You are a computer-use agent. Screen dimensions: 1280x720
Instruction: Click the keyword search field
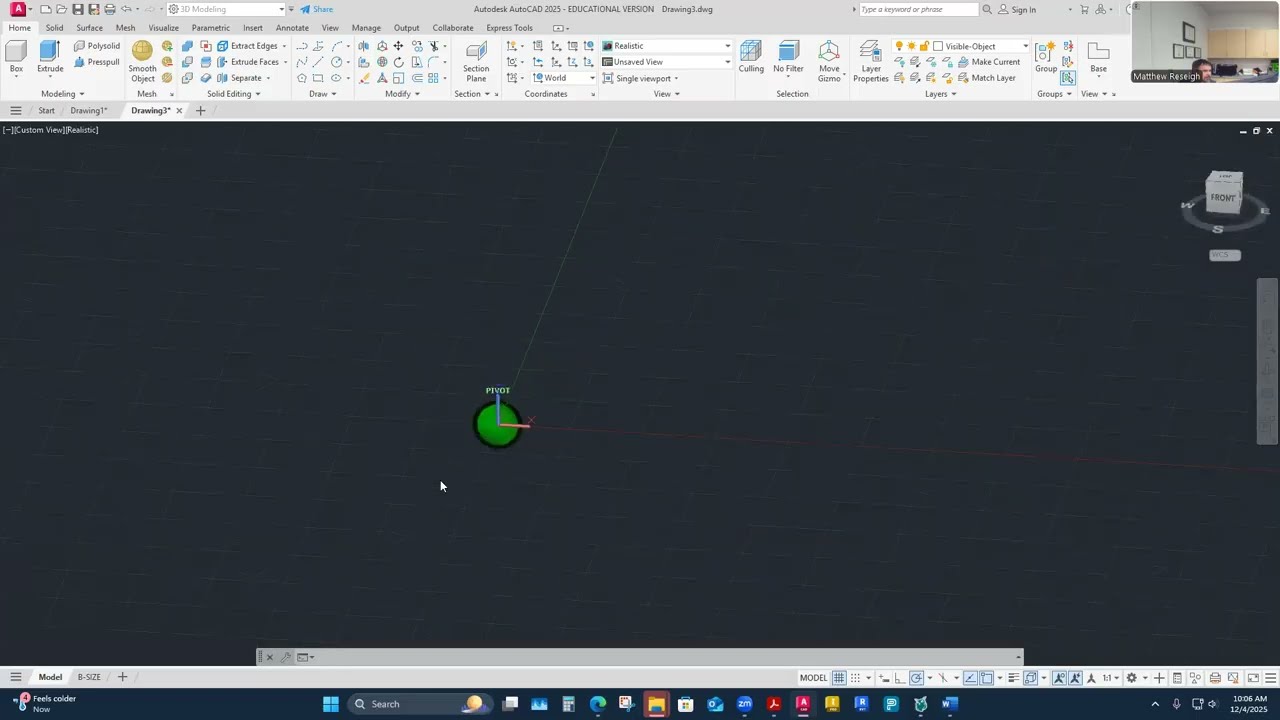point(918,9)
